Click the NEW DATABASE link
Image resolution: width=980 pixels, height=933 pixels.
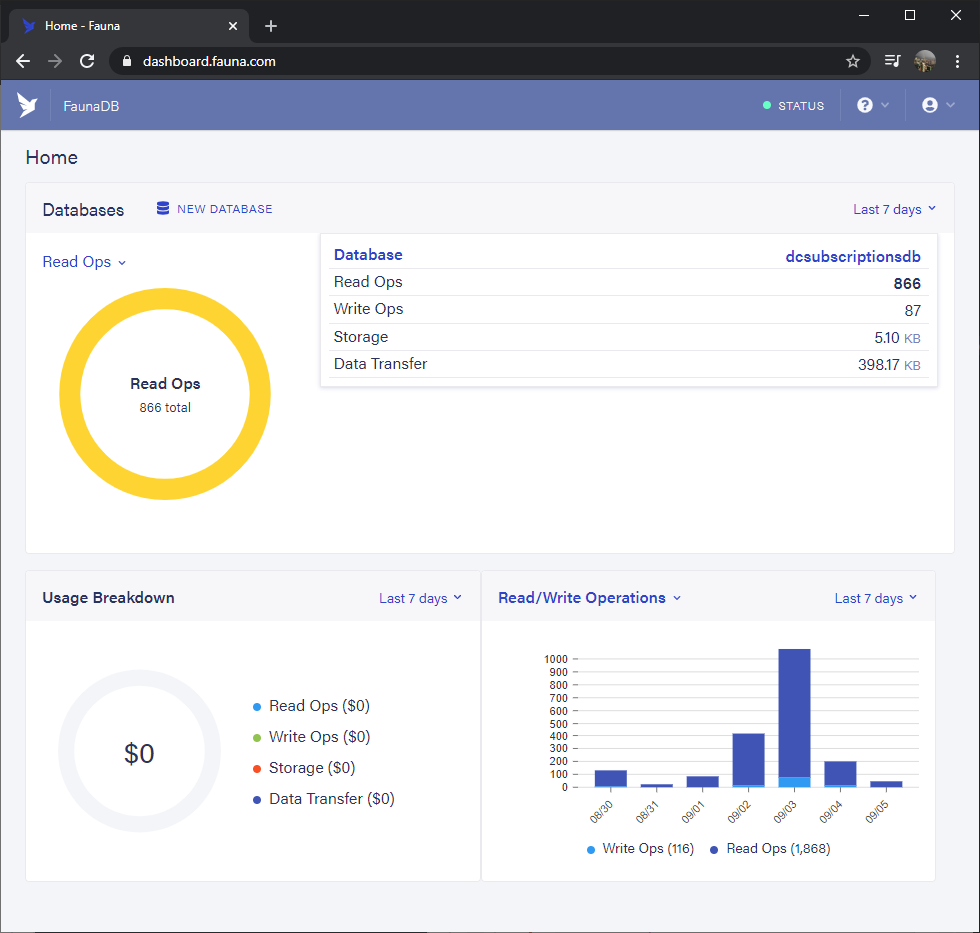224,209
